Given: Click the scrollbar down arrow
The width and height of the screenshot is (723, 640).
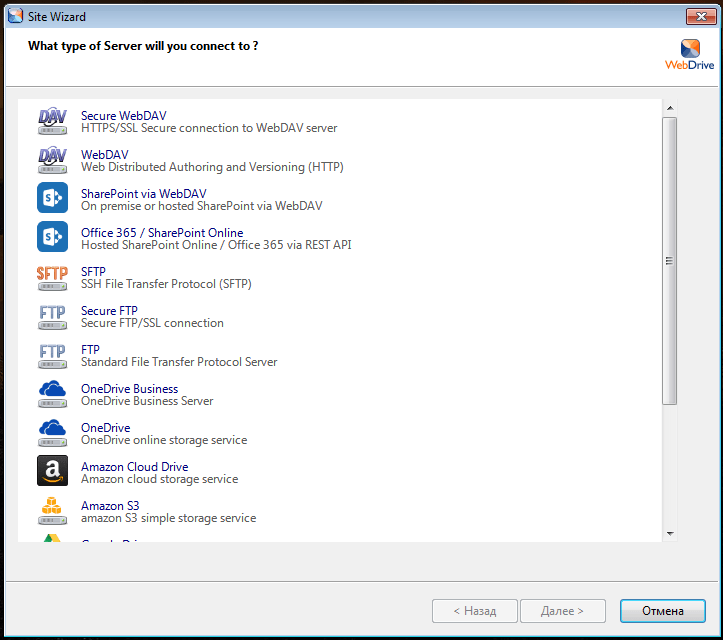Looking at the screenshot, I should [670, 533].
